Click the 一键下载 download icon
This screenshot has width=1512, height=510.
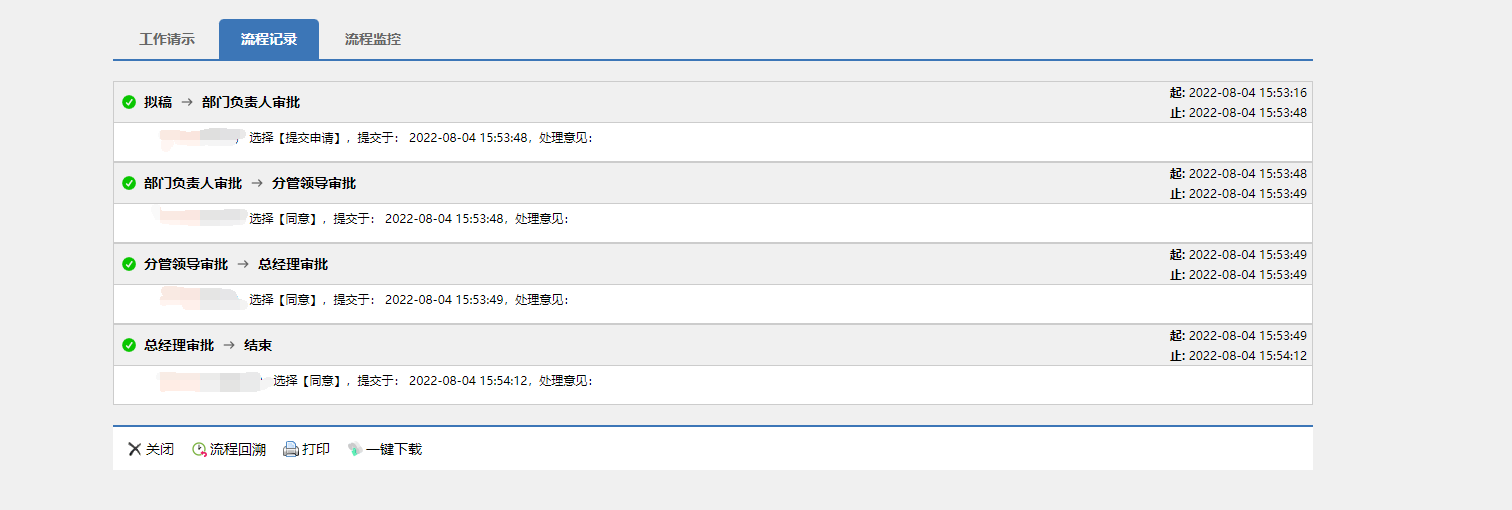pyautogui.click(x=354, y=450)
